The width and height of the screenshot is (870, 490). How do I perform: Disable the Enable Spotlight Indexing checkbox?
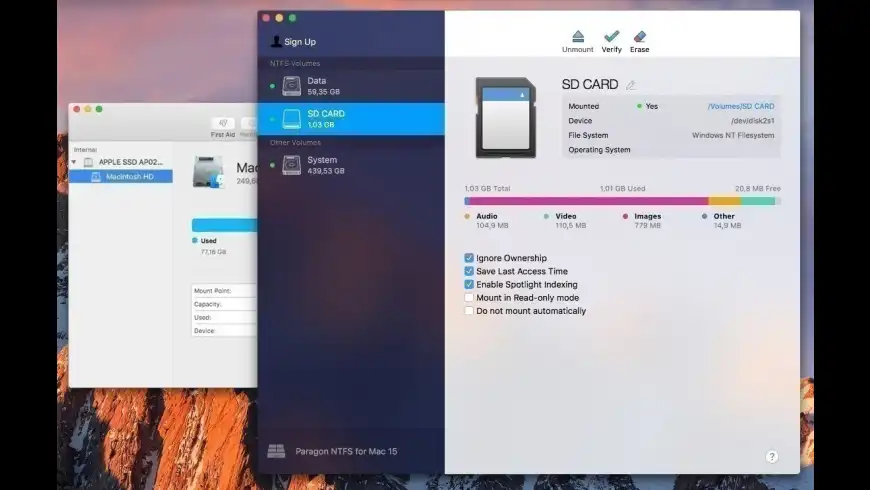click(469, 284)
